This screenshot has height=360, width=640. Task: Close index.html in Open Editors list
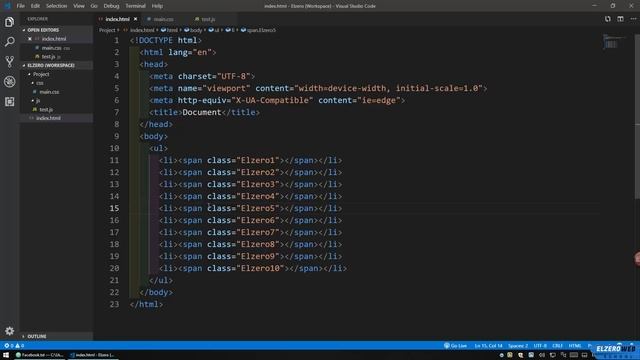coord(30,39)
